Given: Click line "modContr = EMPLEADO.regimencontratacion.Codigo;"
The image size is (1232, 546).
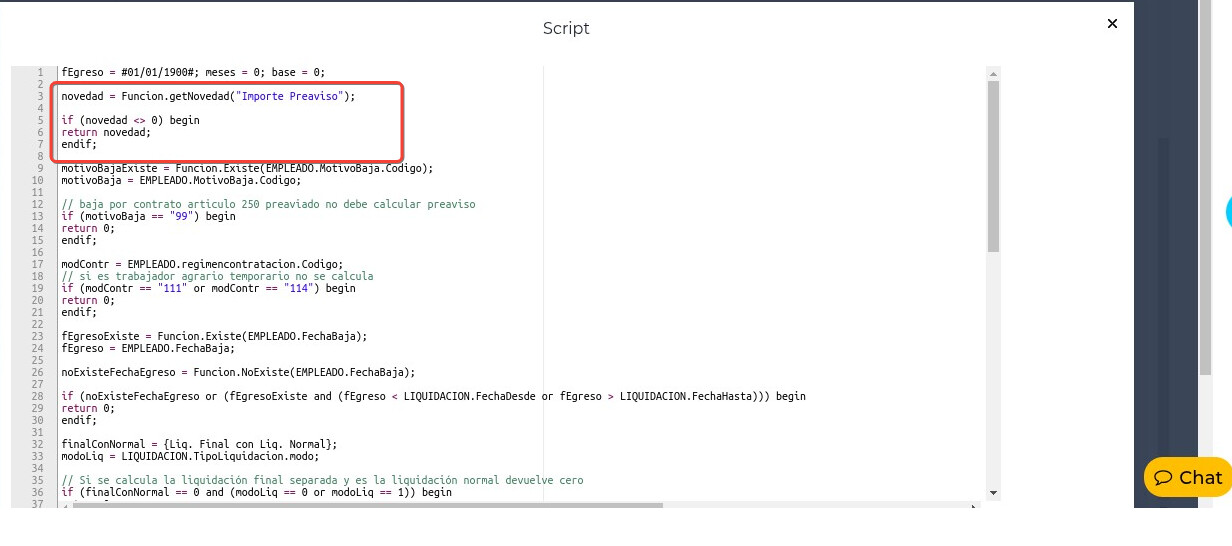Looking at the screenshot, I should click(x=202, y=264).
